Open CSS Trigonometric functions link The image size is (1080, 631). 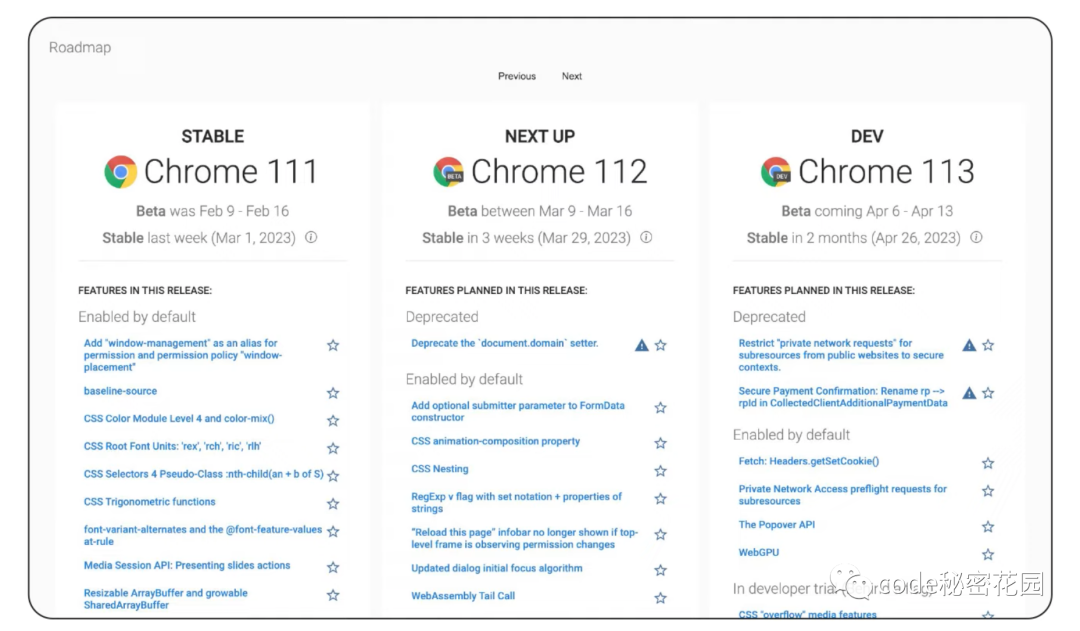[149, 501]
